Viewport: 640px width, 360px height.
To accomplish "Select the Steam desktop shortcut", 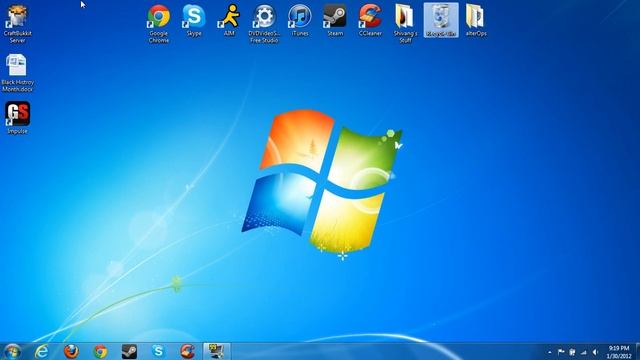I will (335, 21).
